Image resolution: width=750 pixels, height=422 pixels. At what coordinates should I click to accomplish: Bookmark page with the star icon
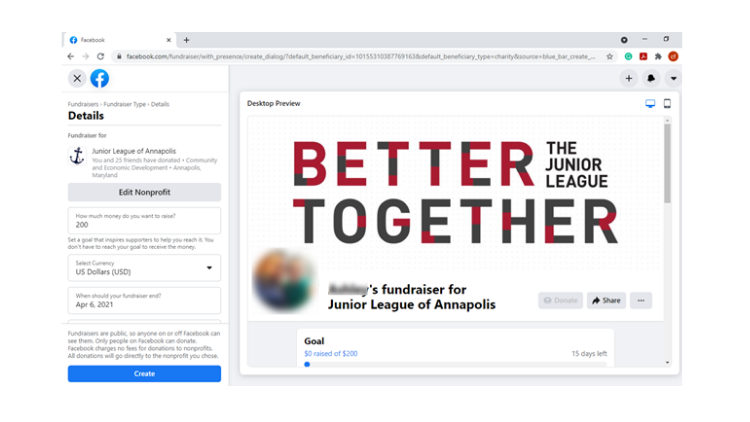(609, 56)
